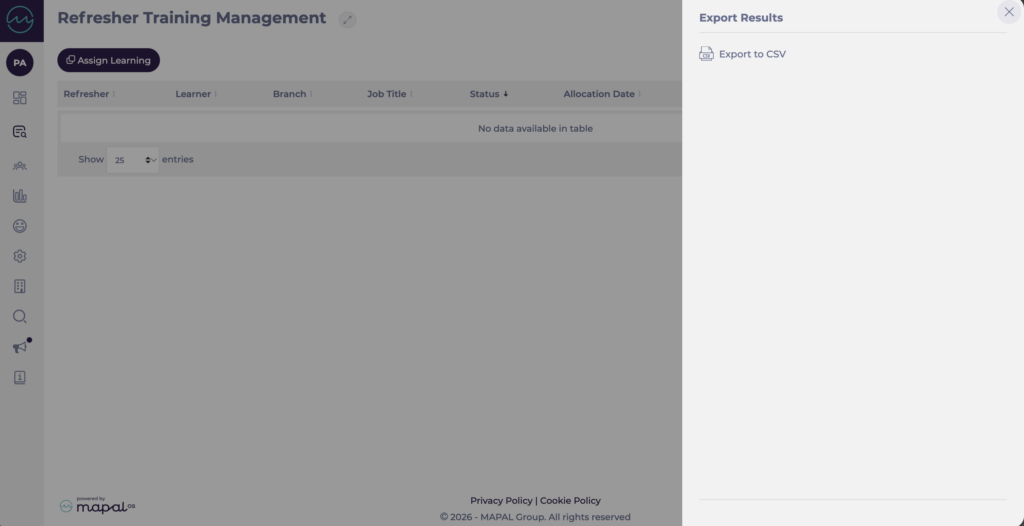Click the smiley face icon in sidebar
The width and height of the screenshot is (1024, 526).
click(20, 226)
